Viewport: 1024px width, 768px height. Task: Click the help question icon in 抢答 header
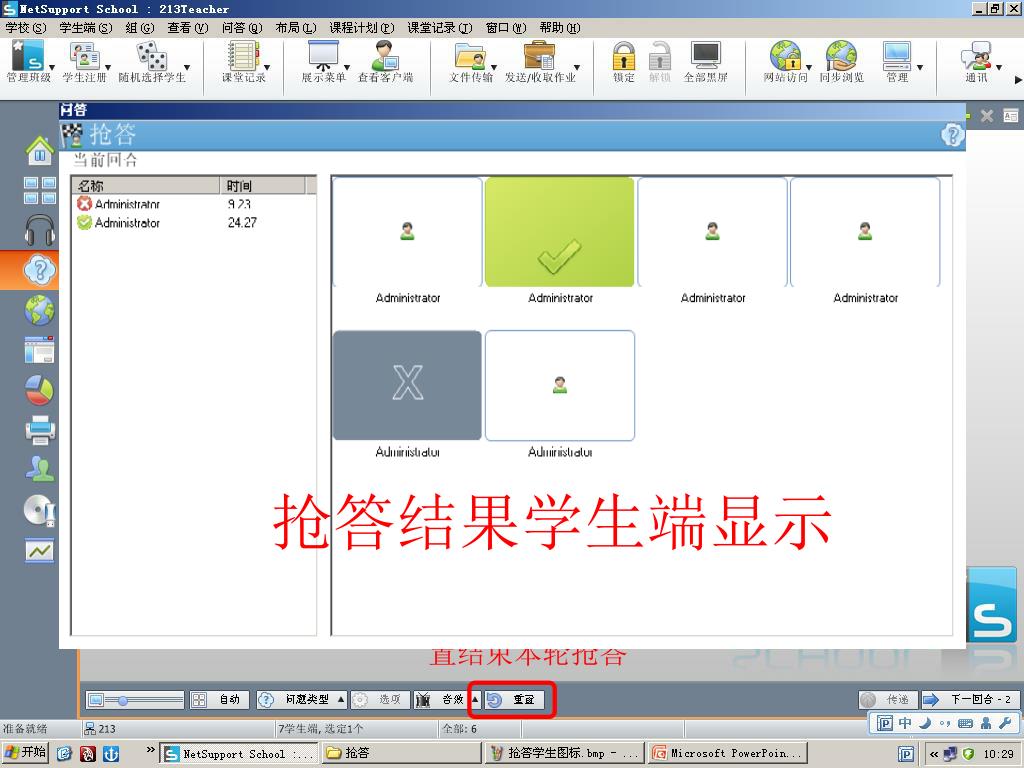952,135
